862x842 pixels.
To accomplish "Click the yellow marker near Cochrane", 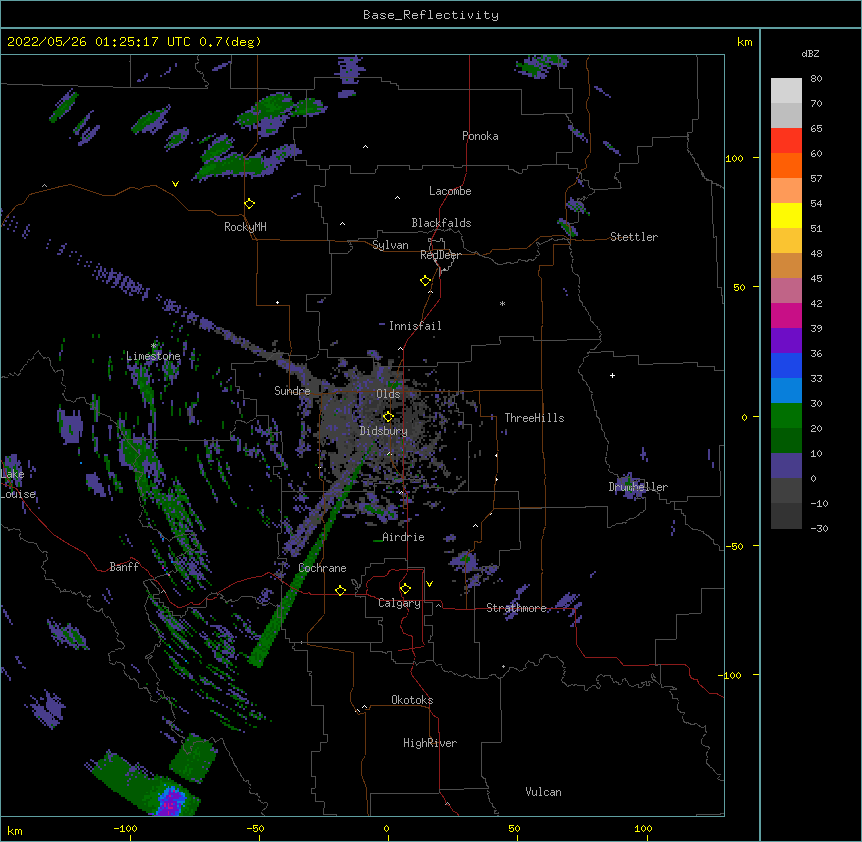I will [340, 590].
